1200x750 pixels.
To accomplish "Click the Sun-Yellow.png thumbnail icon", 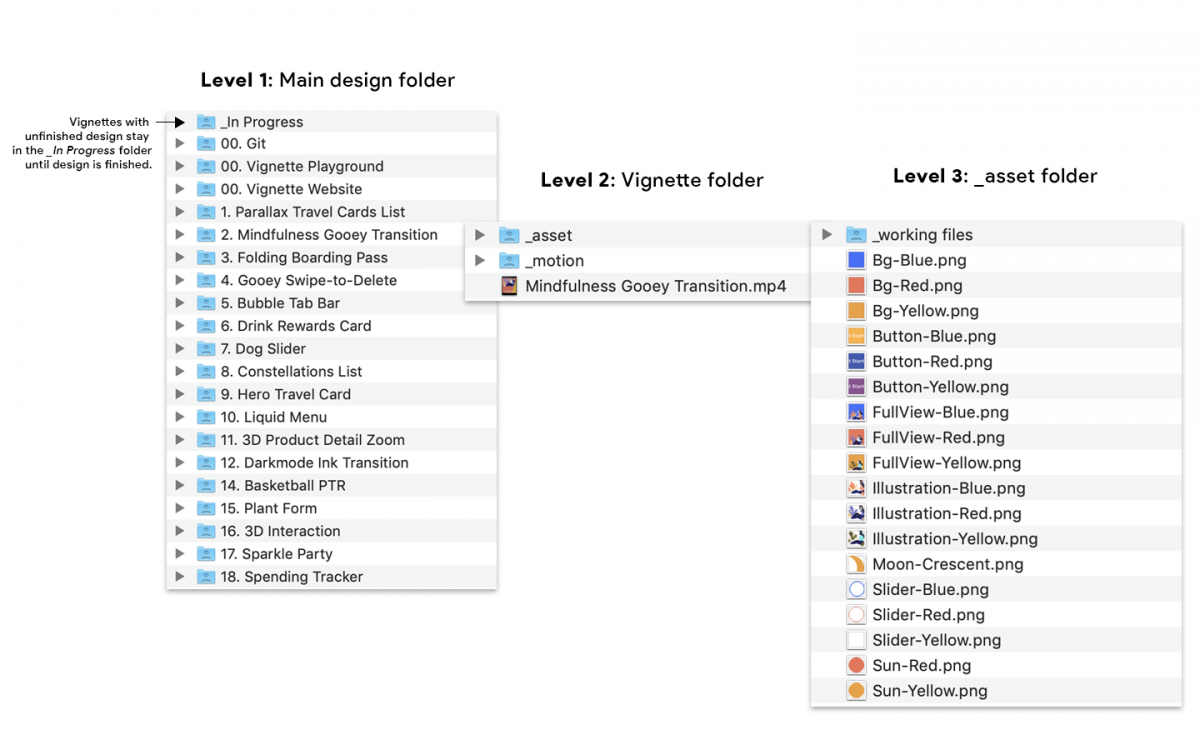I will [856, 690].
